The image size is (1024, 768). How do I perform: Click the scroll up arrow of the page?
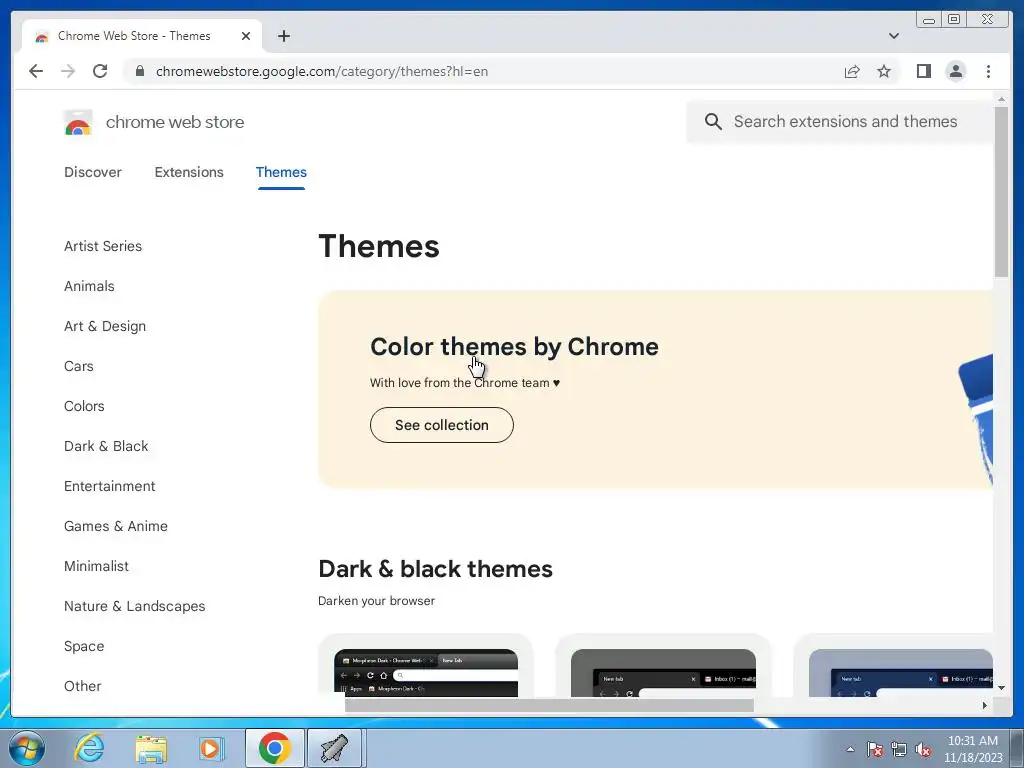pyautogui.click(x=1001, y=99)
